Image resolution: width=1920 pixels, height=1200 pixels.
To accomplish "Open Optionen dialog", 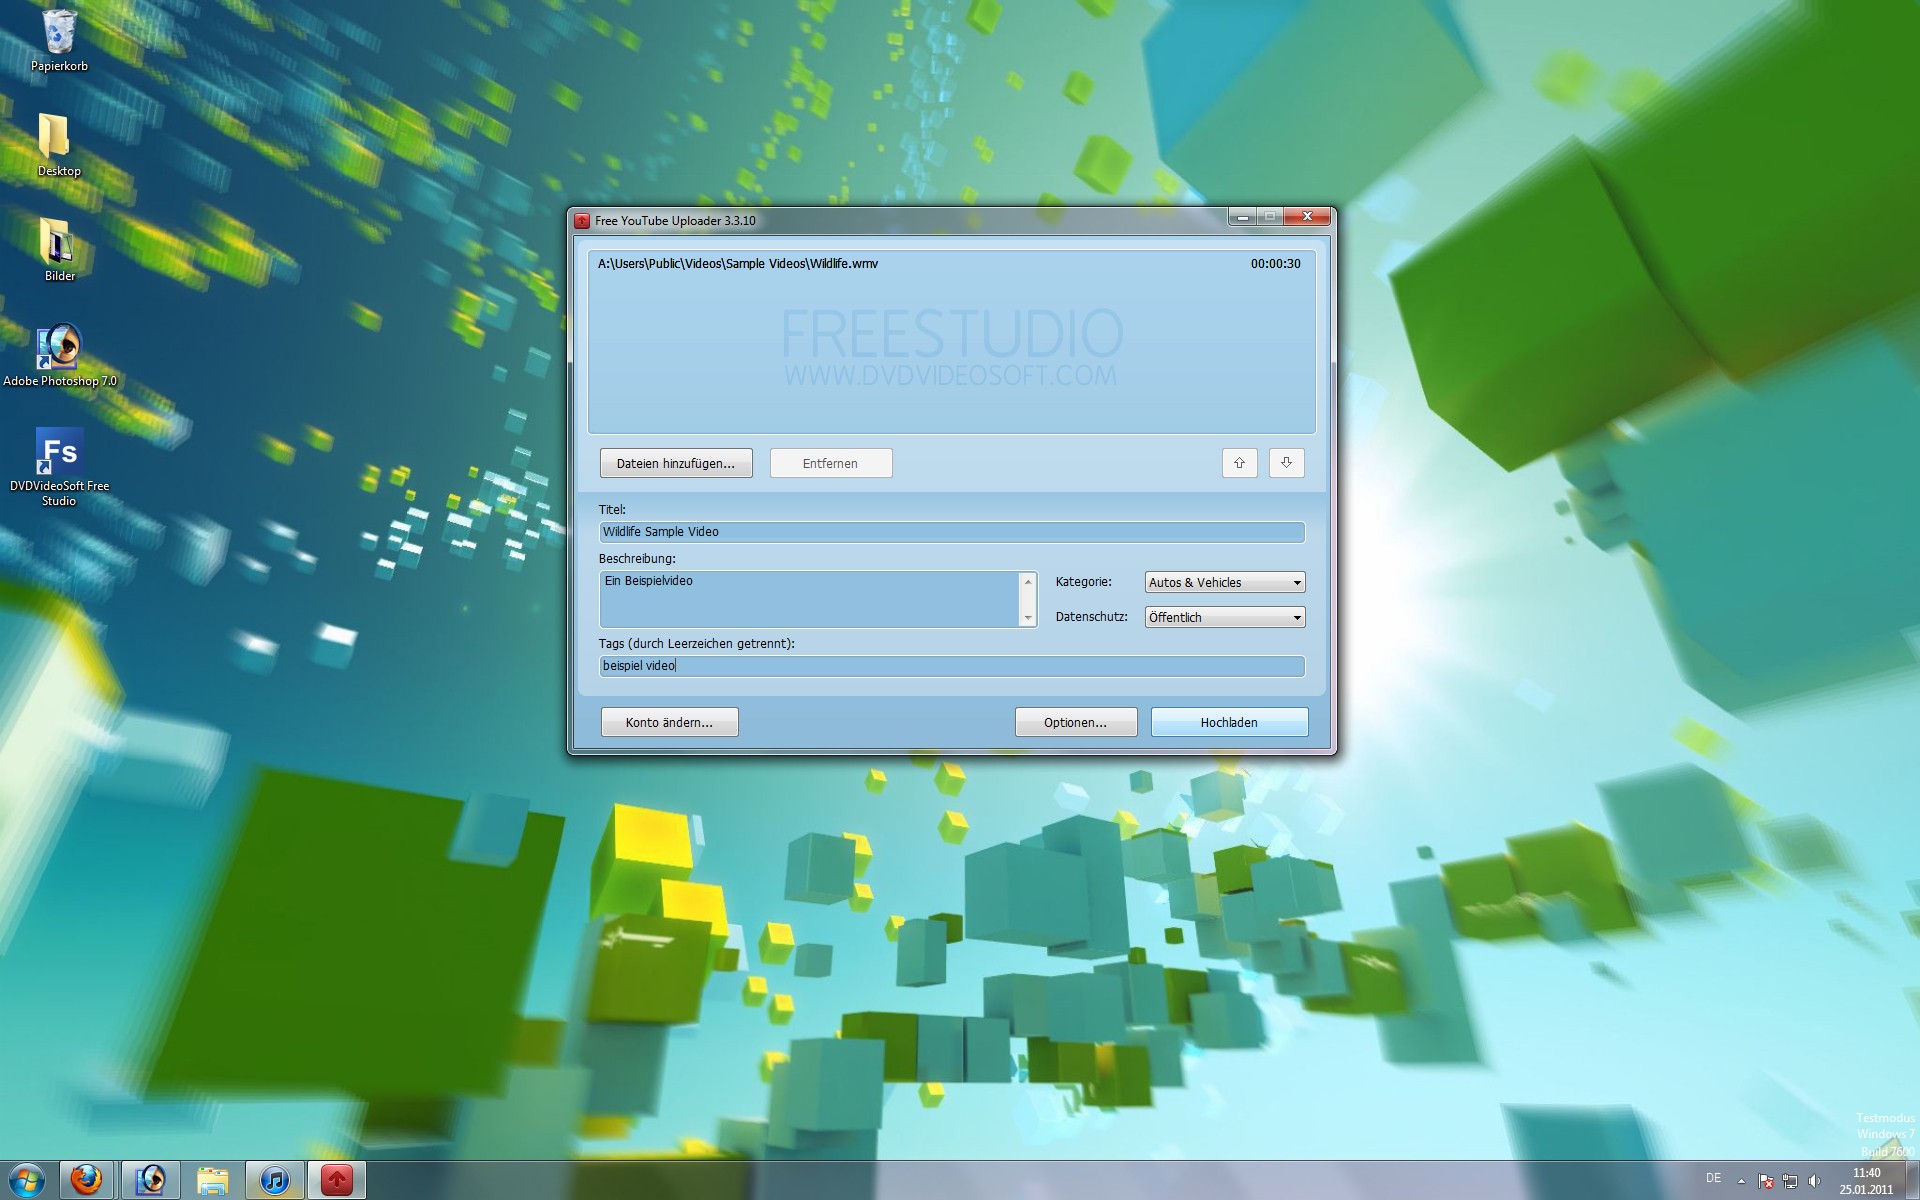I will 1076,722.
